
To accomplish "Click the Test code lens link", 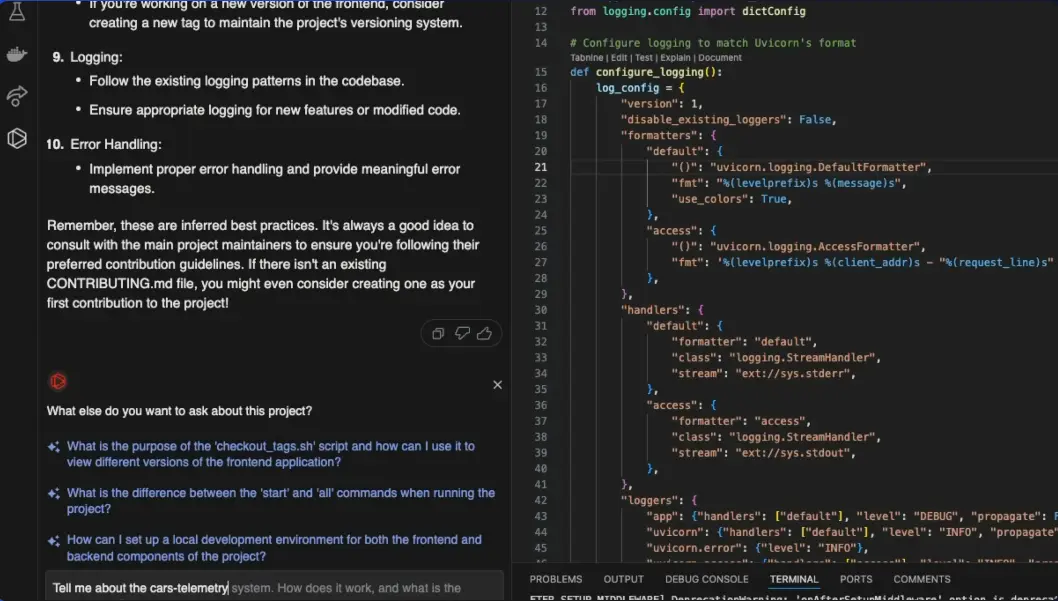I will (x=644, y=58).
